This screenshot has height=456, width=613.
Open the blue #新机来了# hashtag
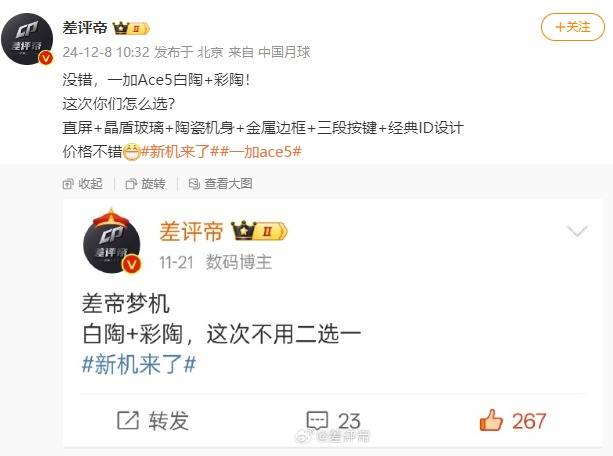pos(139,364)
